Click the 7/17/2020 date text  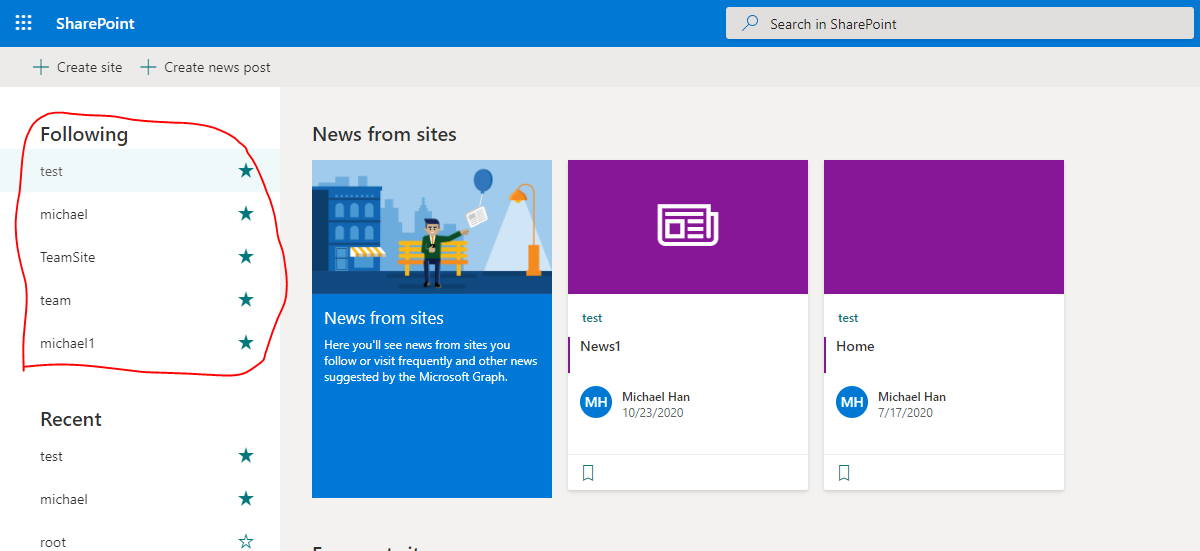pos(905,412)
